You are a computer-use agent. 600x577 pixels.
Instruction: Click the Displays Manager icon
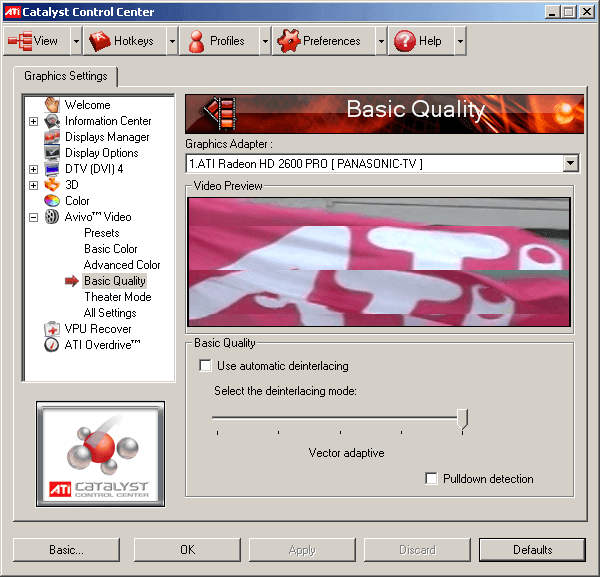[x=52, y=137]
